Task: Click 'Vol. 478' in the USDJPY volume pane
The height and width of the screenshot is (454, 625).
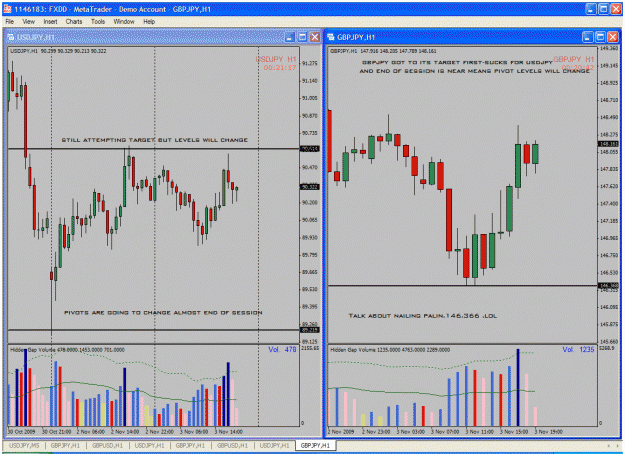Action: tap(282, 350)
